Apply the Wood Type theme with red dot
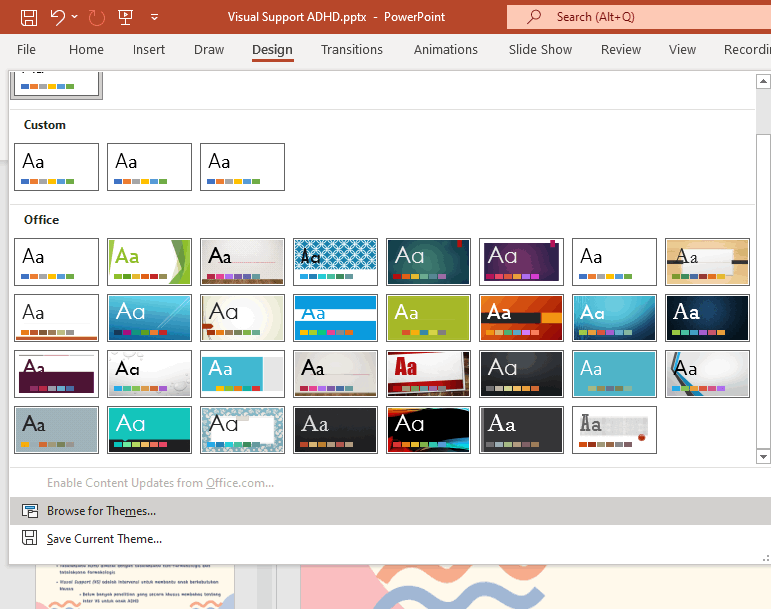The height and width of the screenshot is (609, 771). tap(615, 430)
